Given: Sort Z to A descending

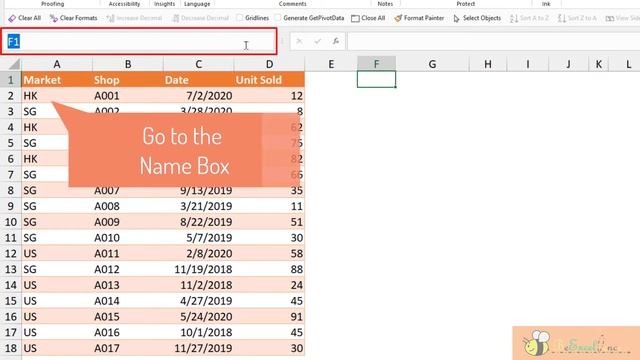Looking at the screenshot, I should (x=577, y=18).
